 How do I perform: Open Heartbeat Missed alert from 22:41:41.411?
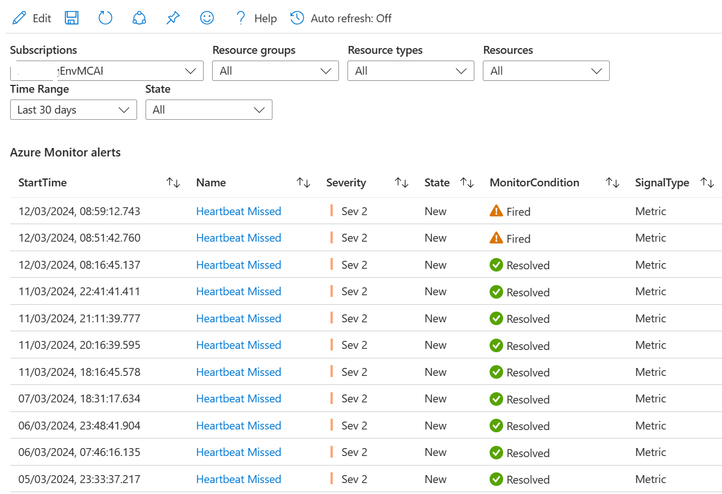(239, 291)
